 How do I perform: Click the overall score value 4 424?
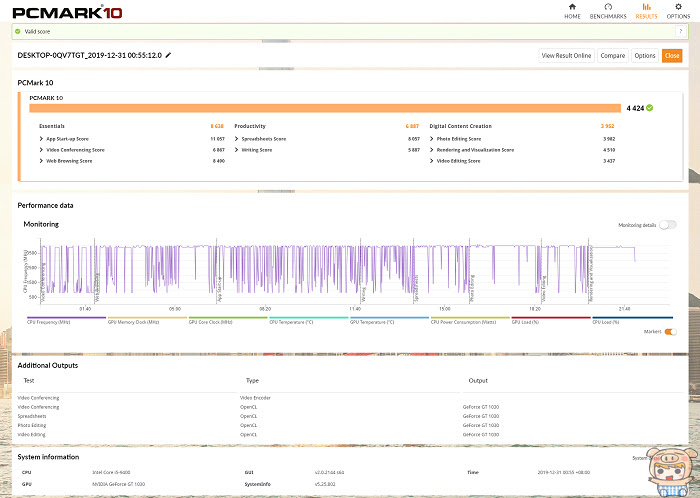pos(635,108)
